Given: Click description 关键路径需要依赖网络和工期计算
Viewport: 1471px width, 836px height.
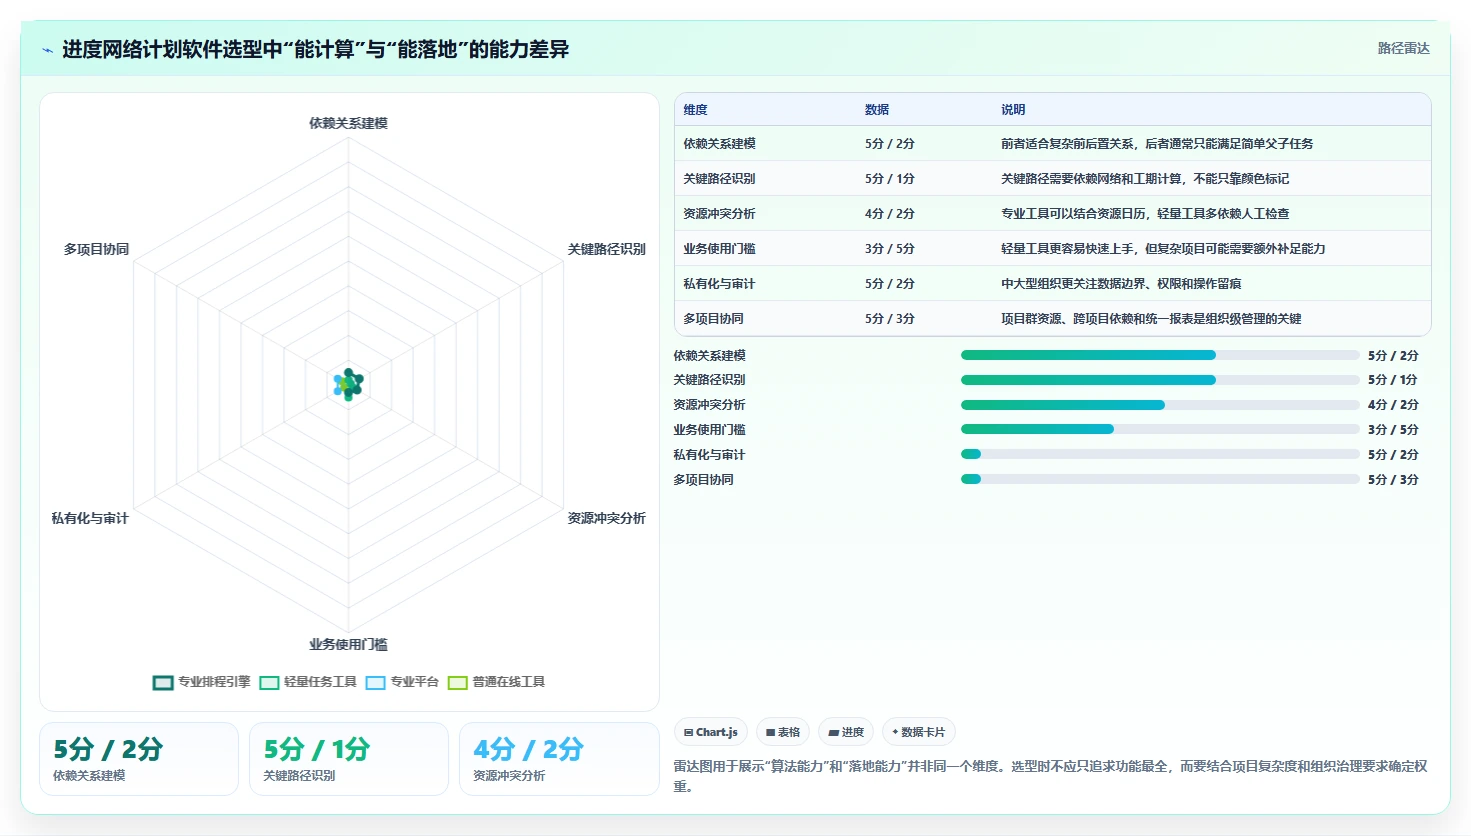Looking at the screenshot, I should pos(1145,179).
